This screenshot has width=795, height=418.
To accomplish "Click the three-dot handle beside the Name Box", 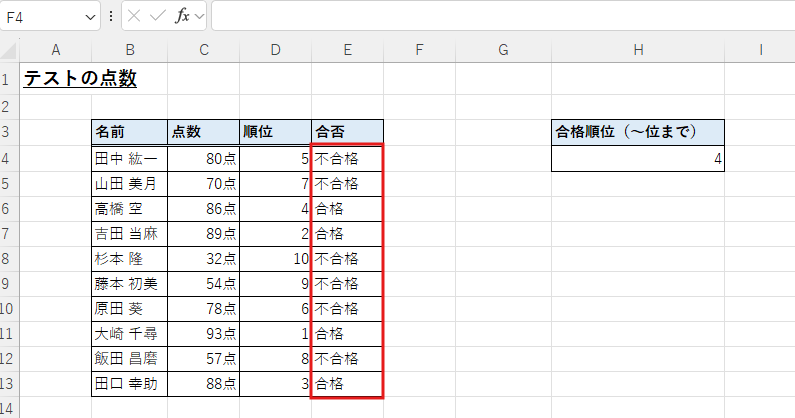I will (111, 17).
